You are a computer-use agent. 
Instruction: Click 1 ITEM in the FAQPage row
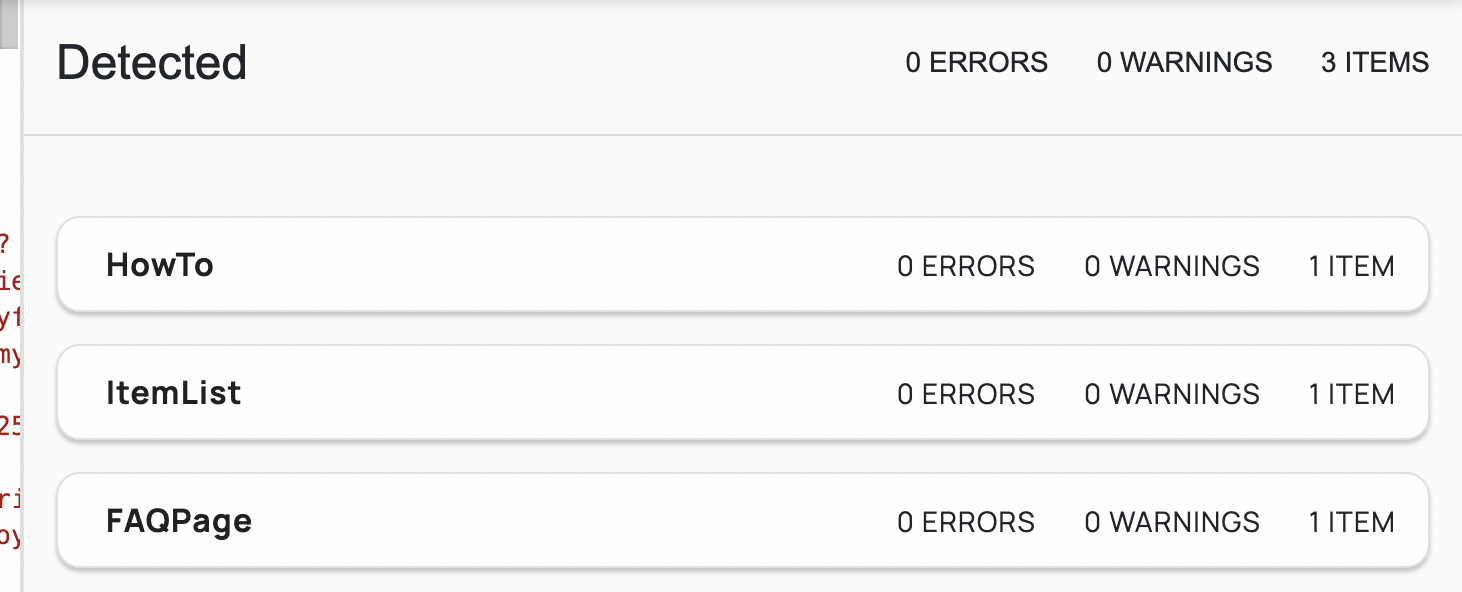1351,522
